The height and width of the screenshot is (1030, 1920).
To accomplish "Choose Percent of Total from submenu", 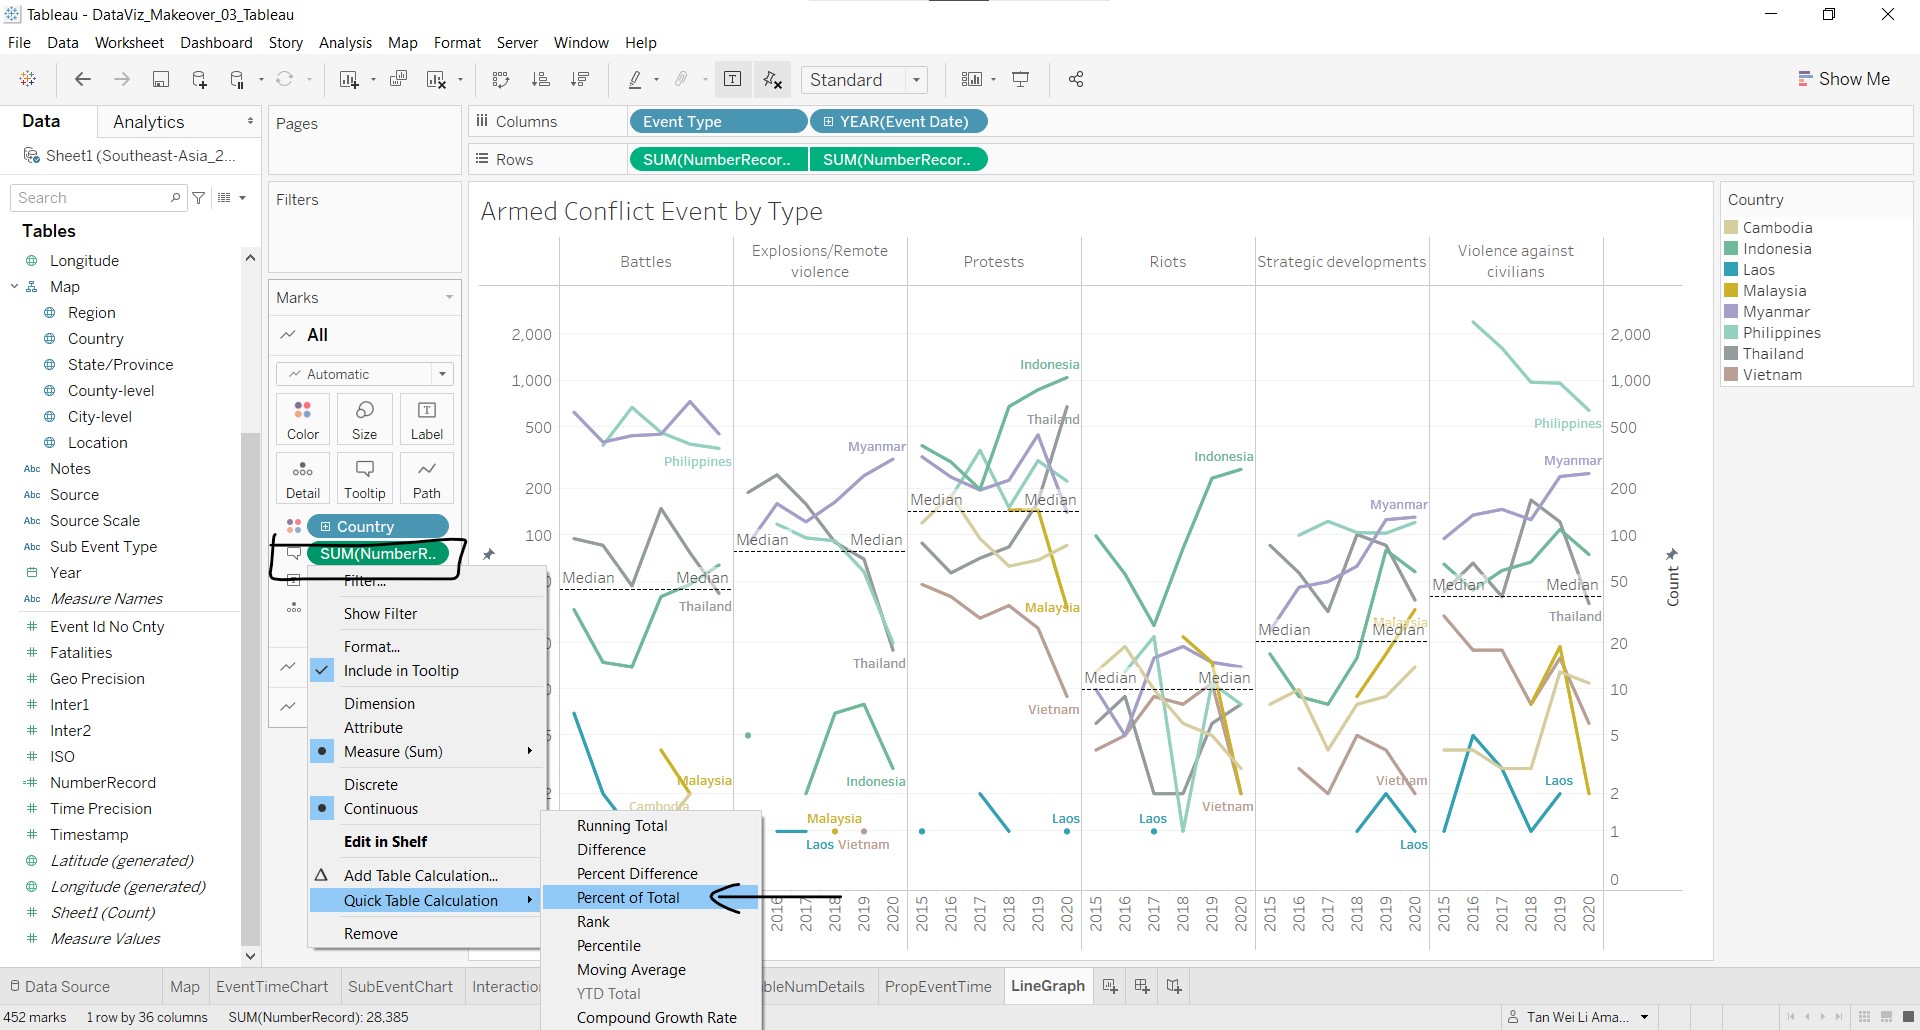I will [x=628, y=898].
